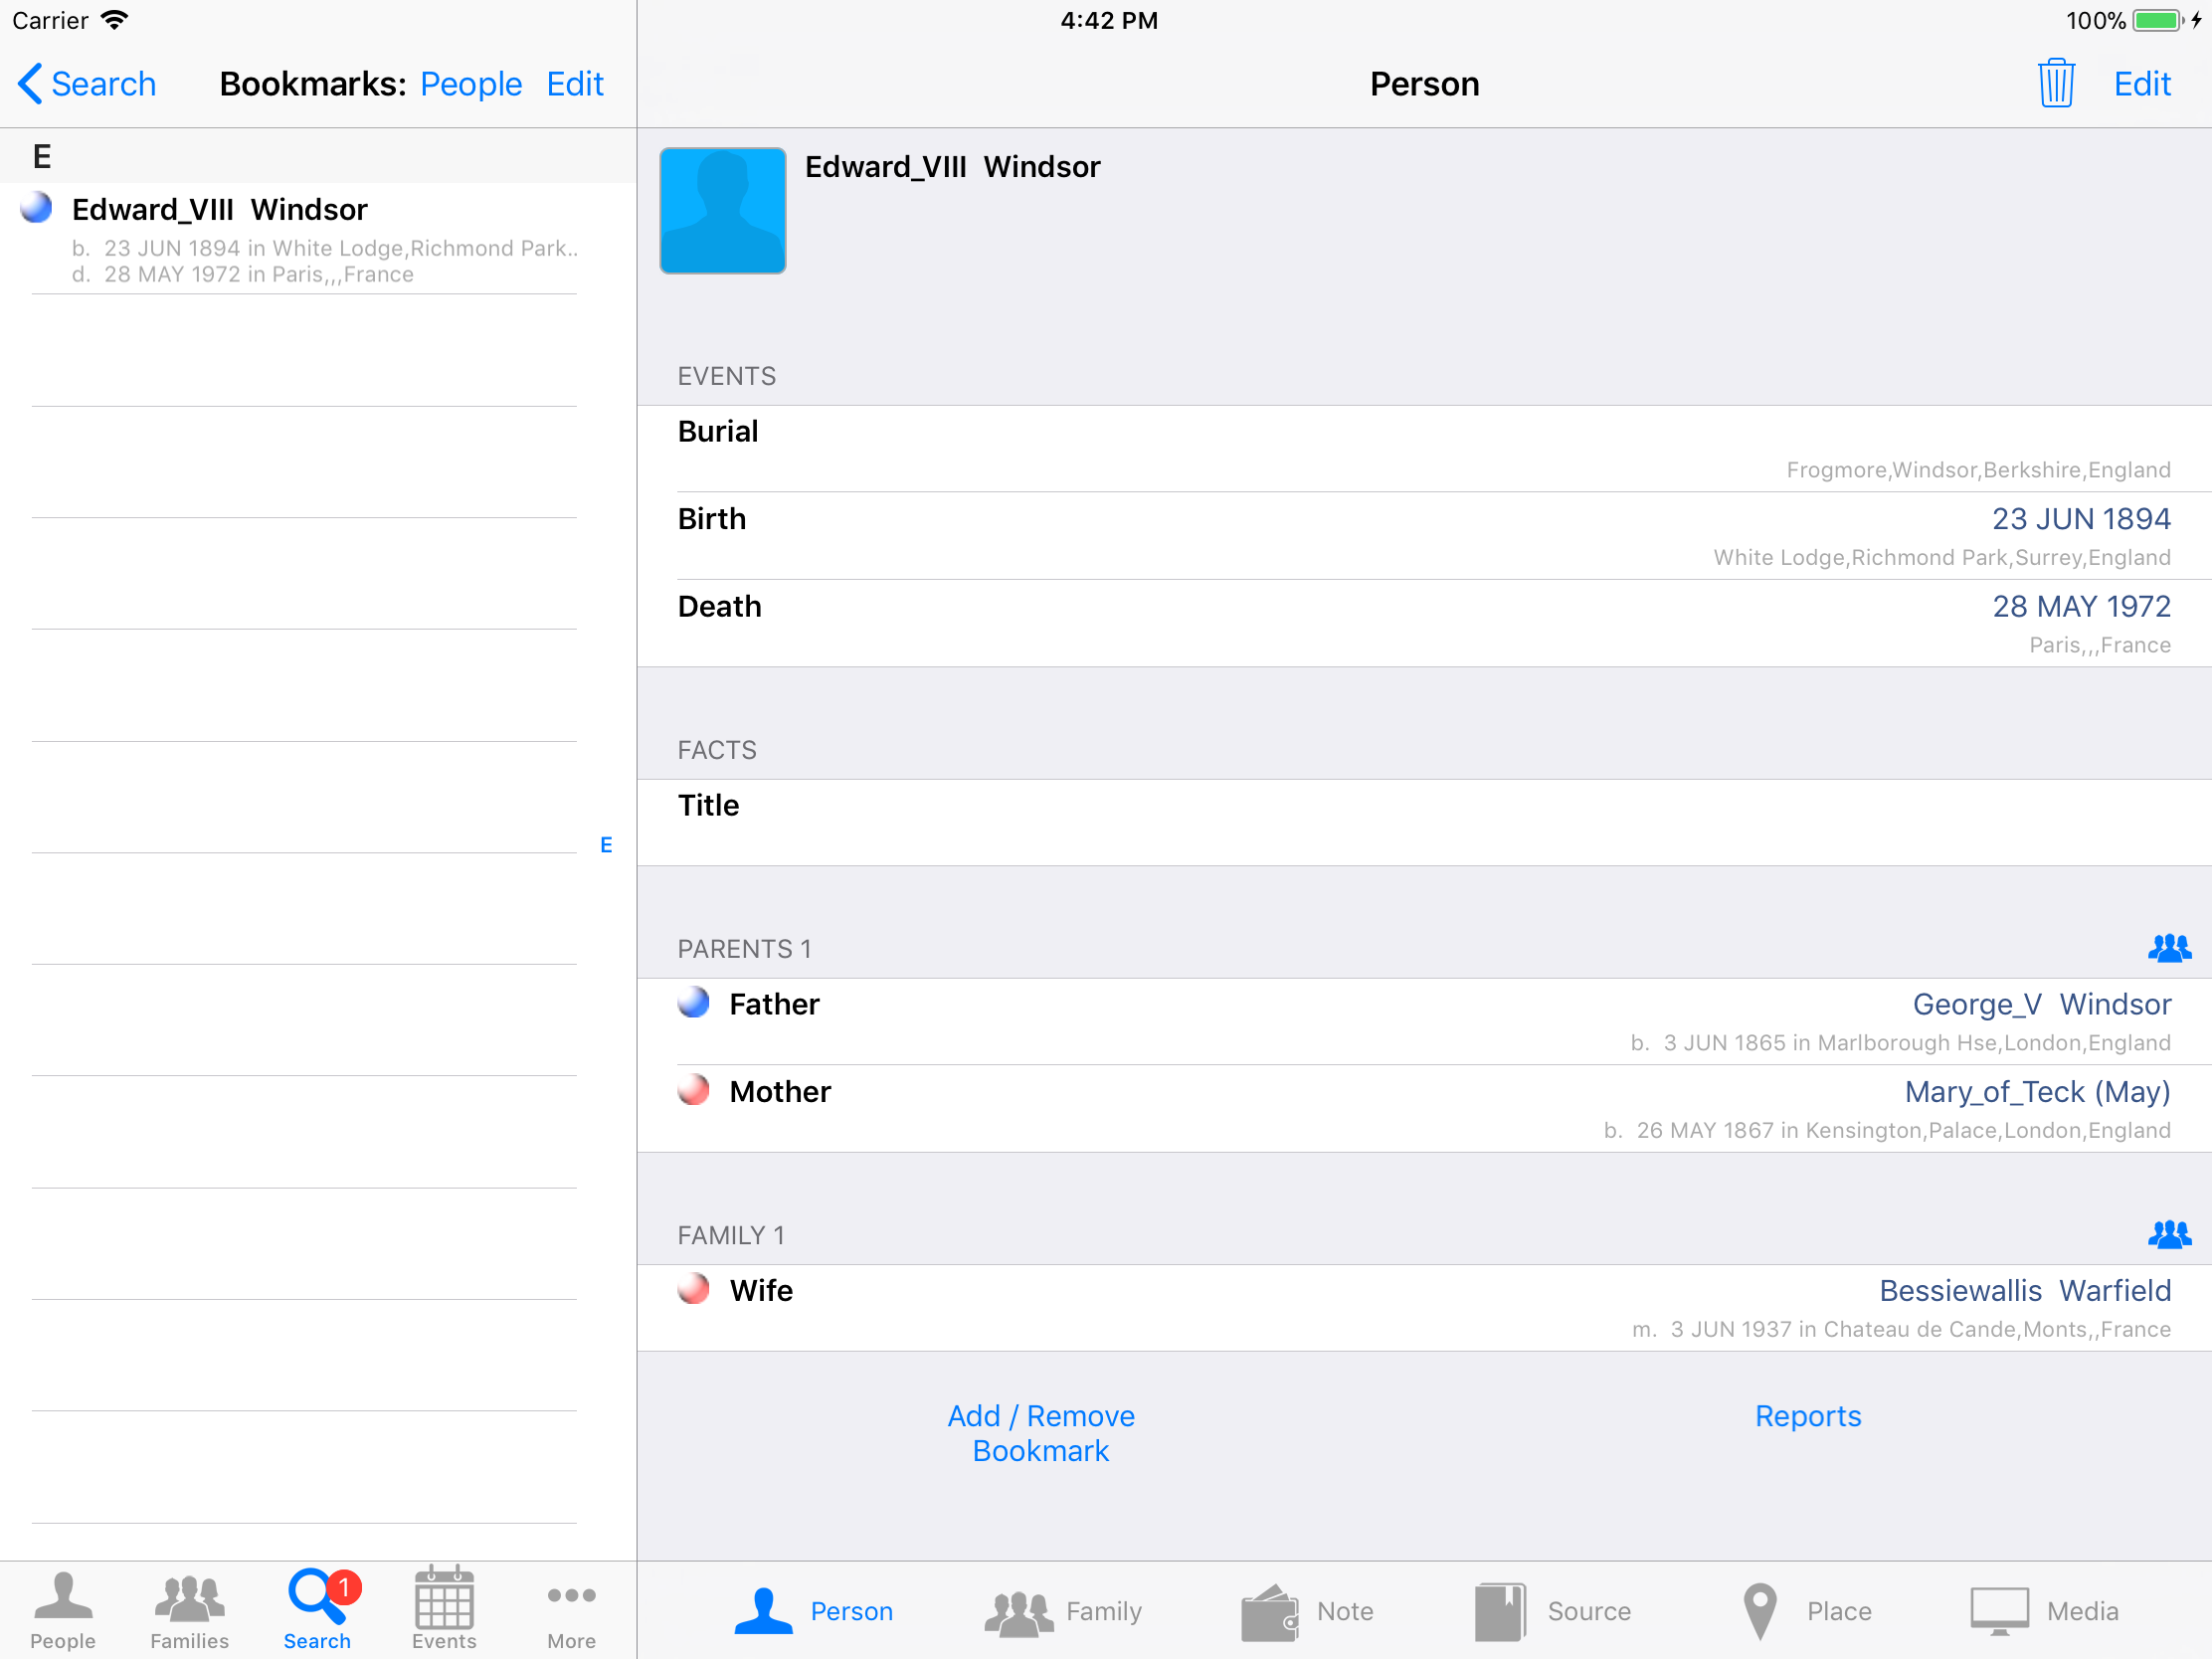
Task: Open the Reports link
Action: click(1807, 1415)
